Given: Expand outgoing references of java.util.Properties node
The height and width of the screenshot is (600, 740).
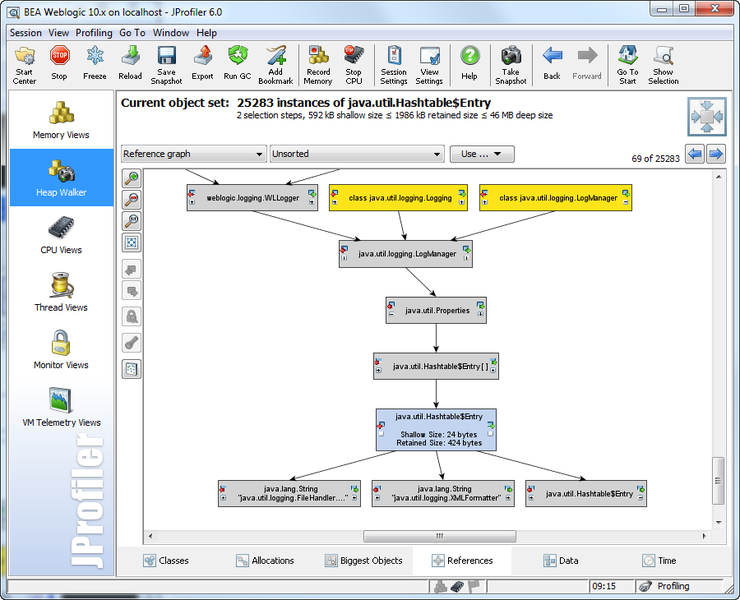Looking at the screenshot, I should (x=480, y=313).
